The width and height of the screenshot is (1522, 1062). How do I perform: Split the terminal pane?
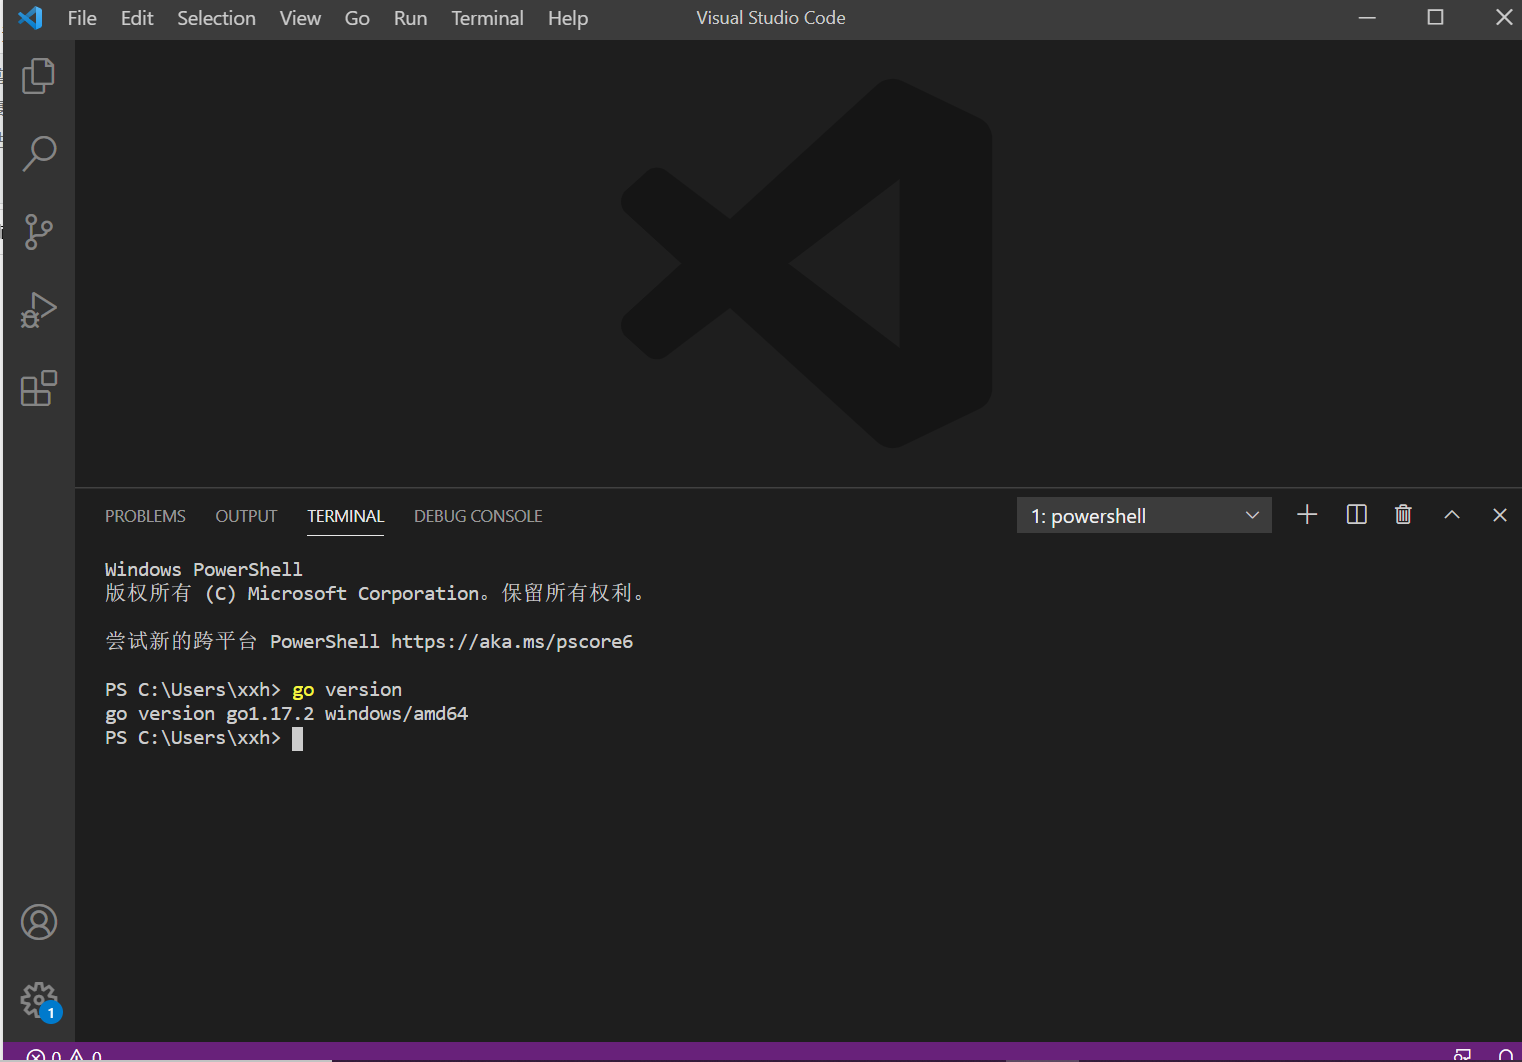coord(1356,515)
